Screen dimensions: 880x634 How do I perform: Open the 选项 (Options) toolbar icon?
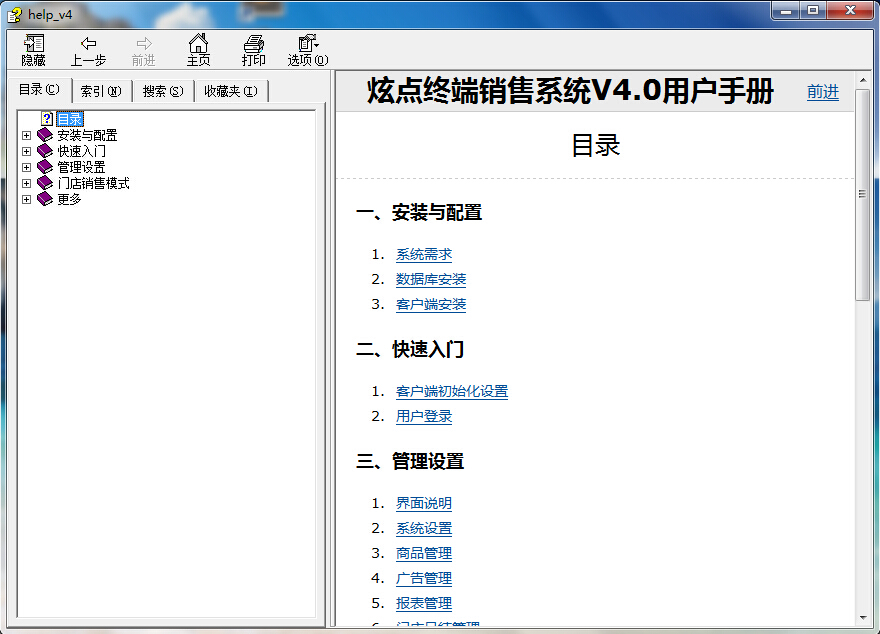308,43
